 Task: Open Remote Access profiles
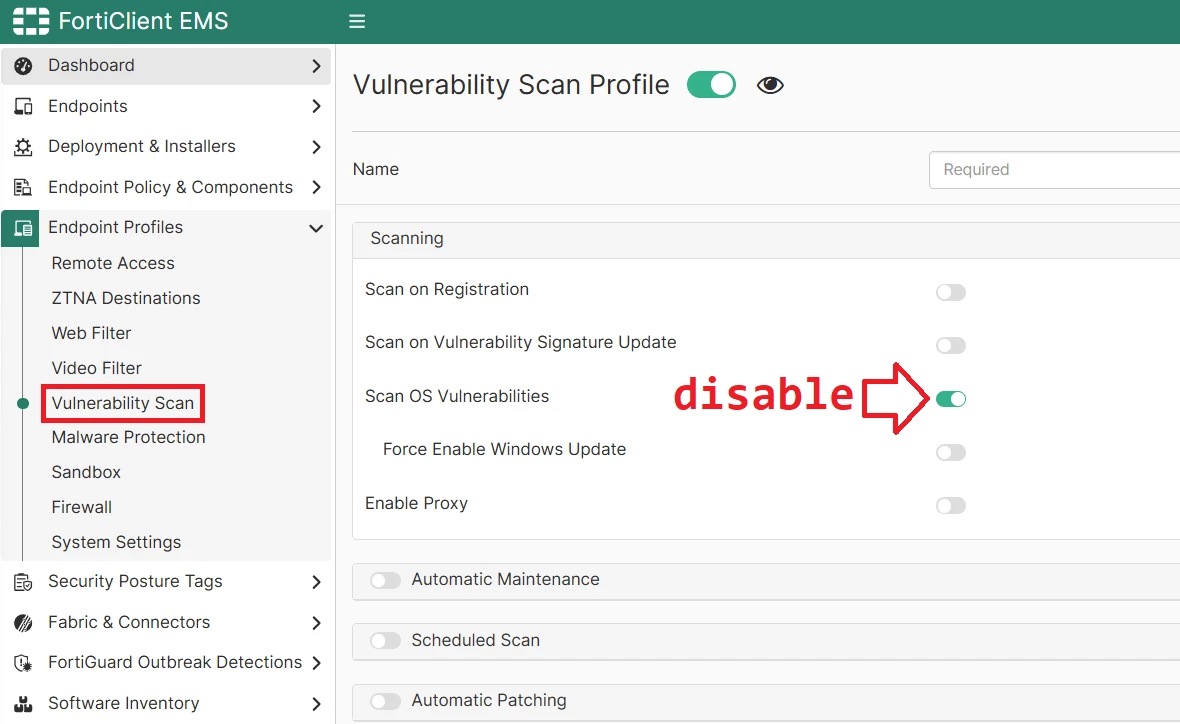[x=113, y=263]
